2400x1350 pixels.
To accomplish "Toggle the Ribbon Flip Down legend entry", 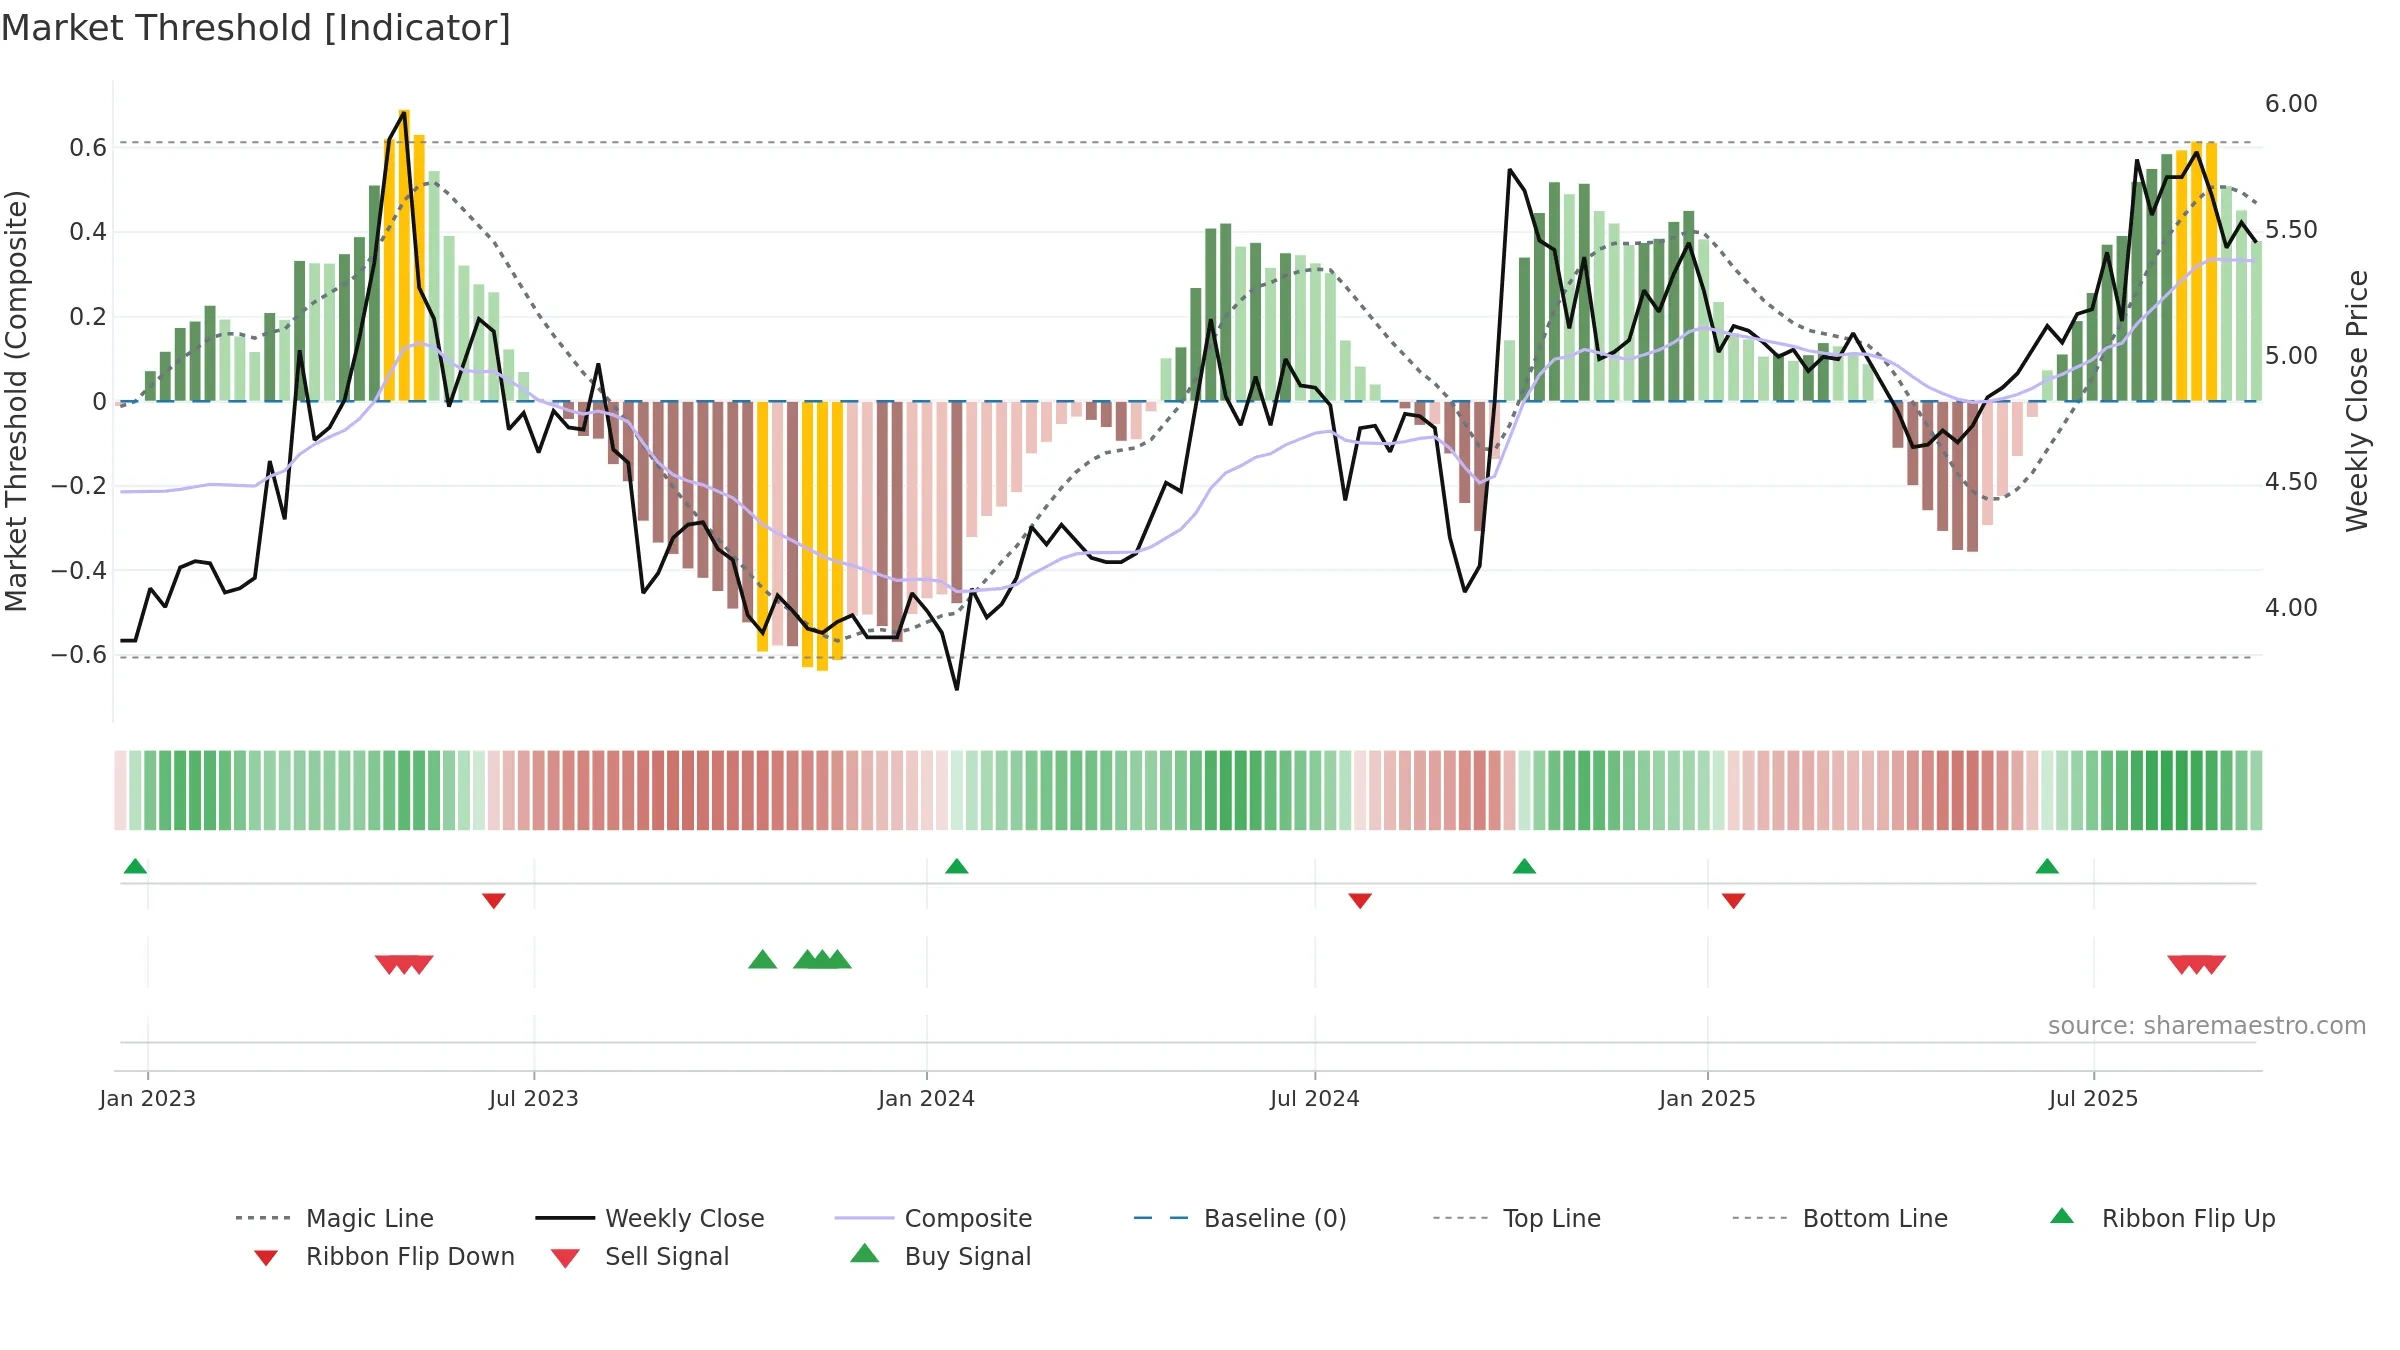I will (x=384, y=1256).
